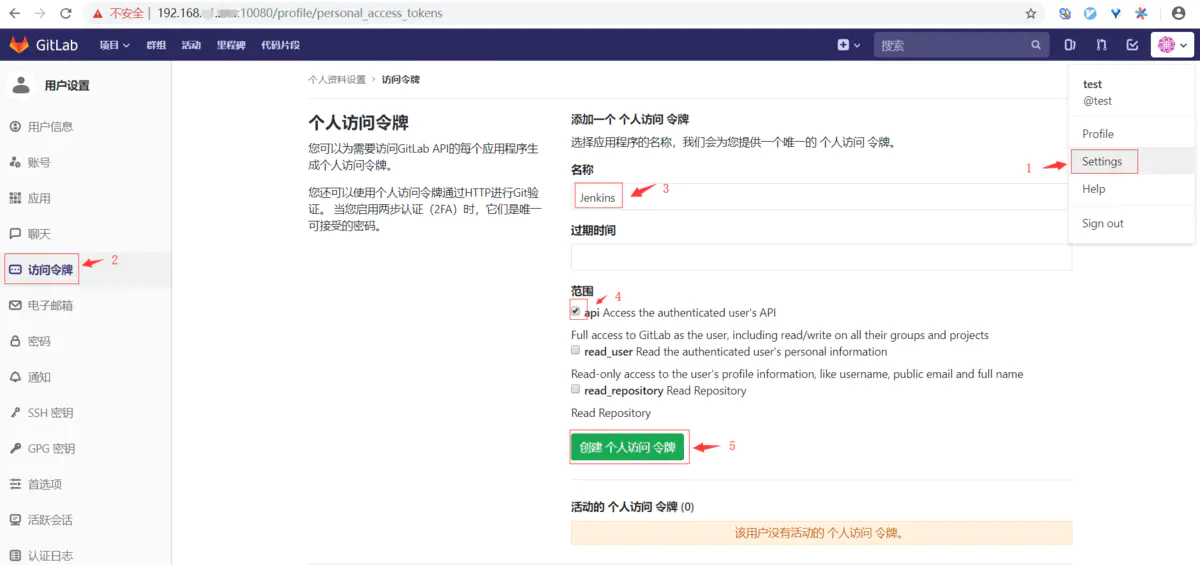1200x565 pixels.
Task: Enable the read_repository scope checkbox
Action: 576,390
